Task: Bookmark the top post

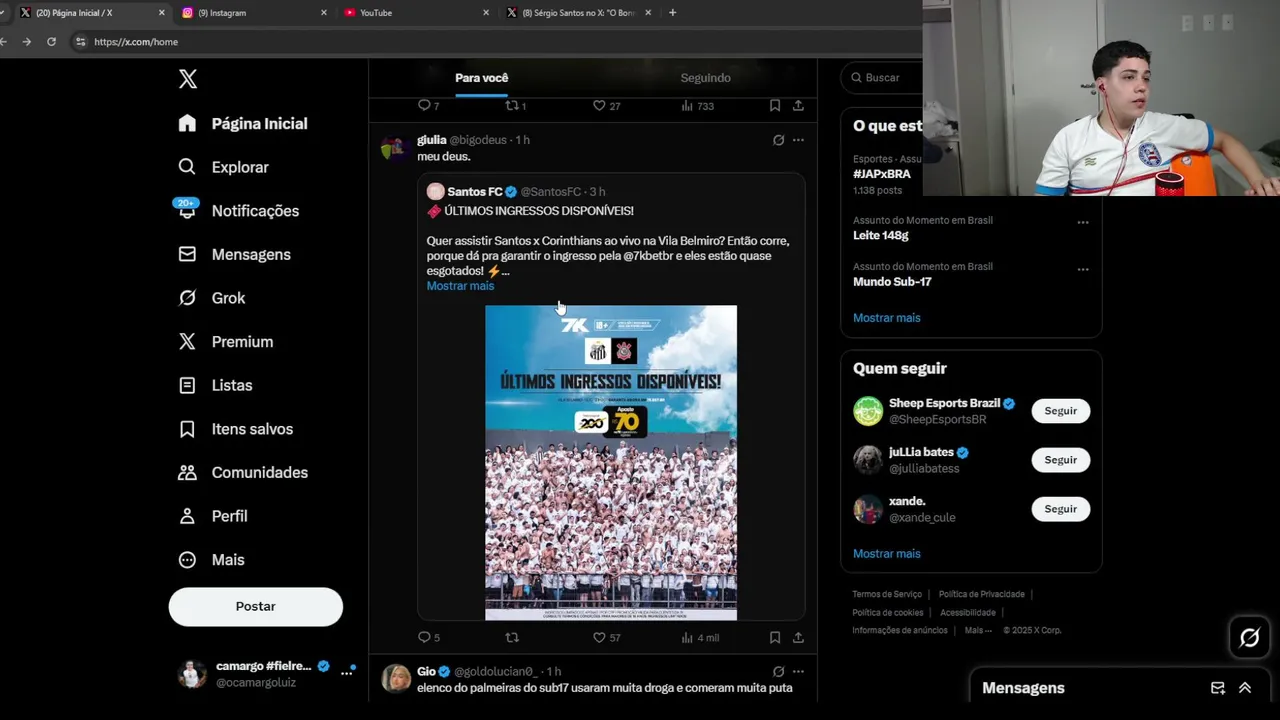Action: pyautogui.click(x=775, y=105)
